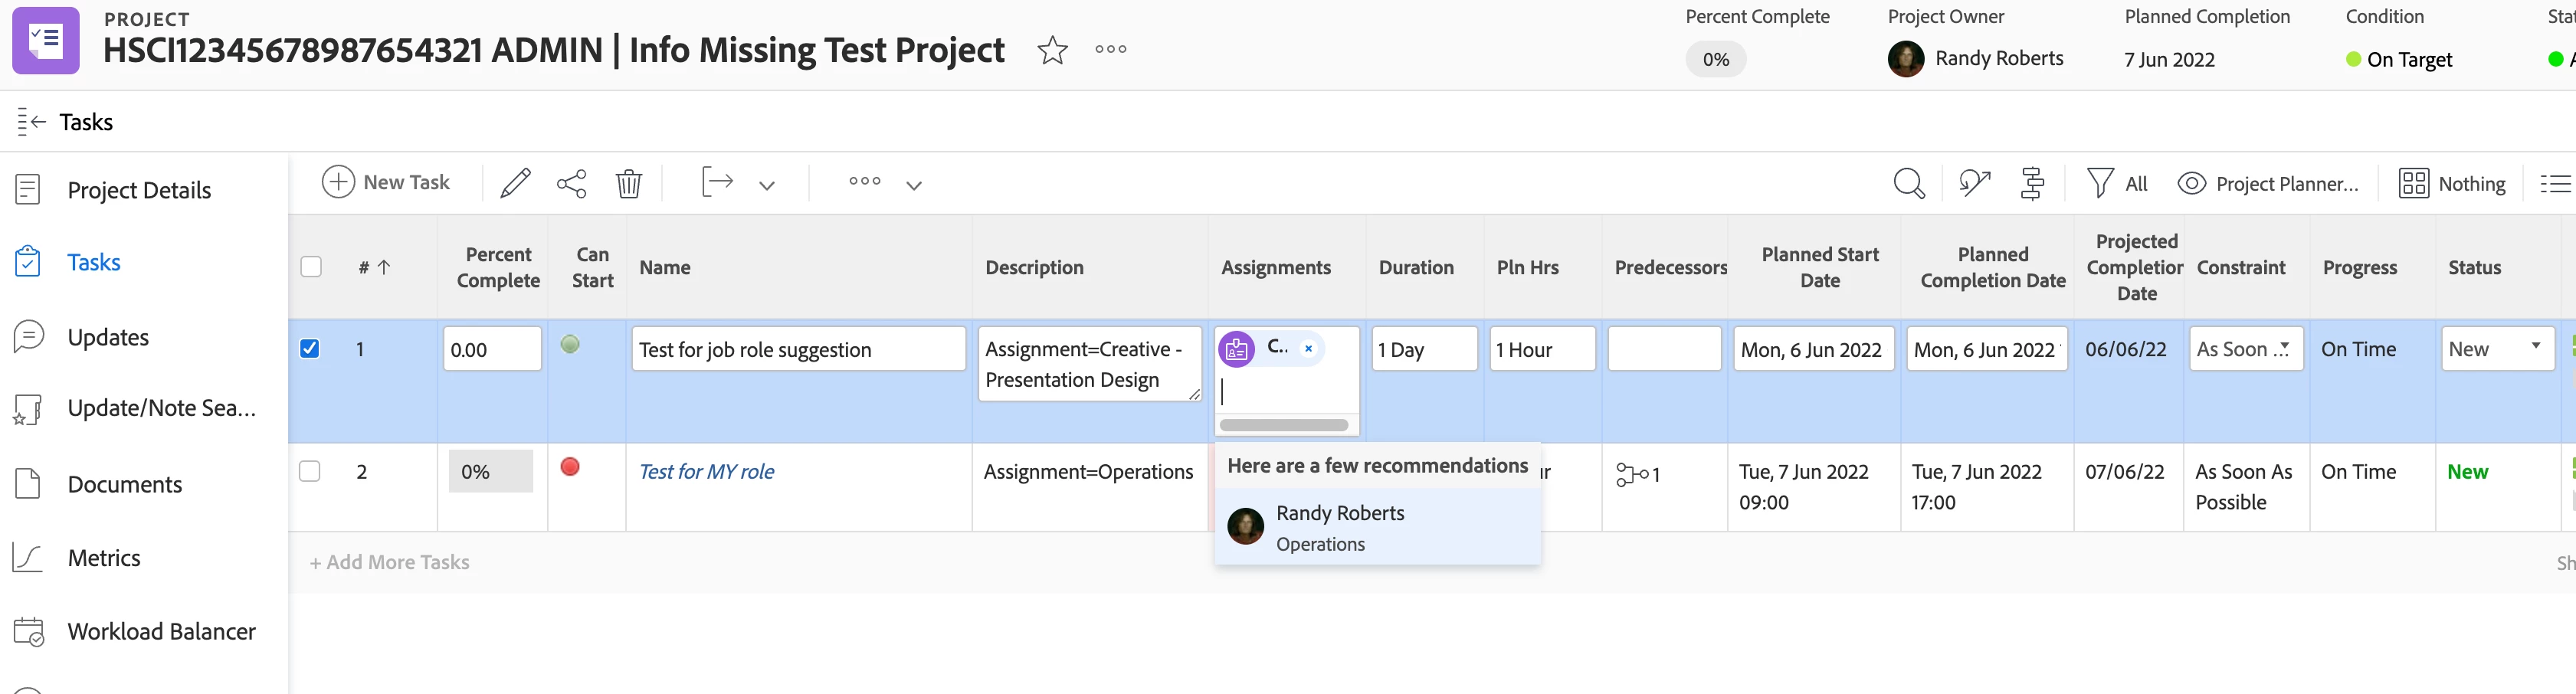The width and height of the screenshot is (2576, 694).
Task: Open the Test for MY role link
Action: pos(706,471)
